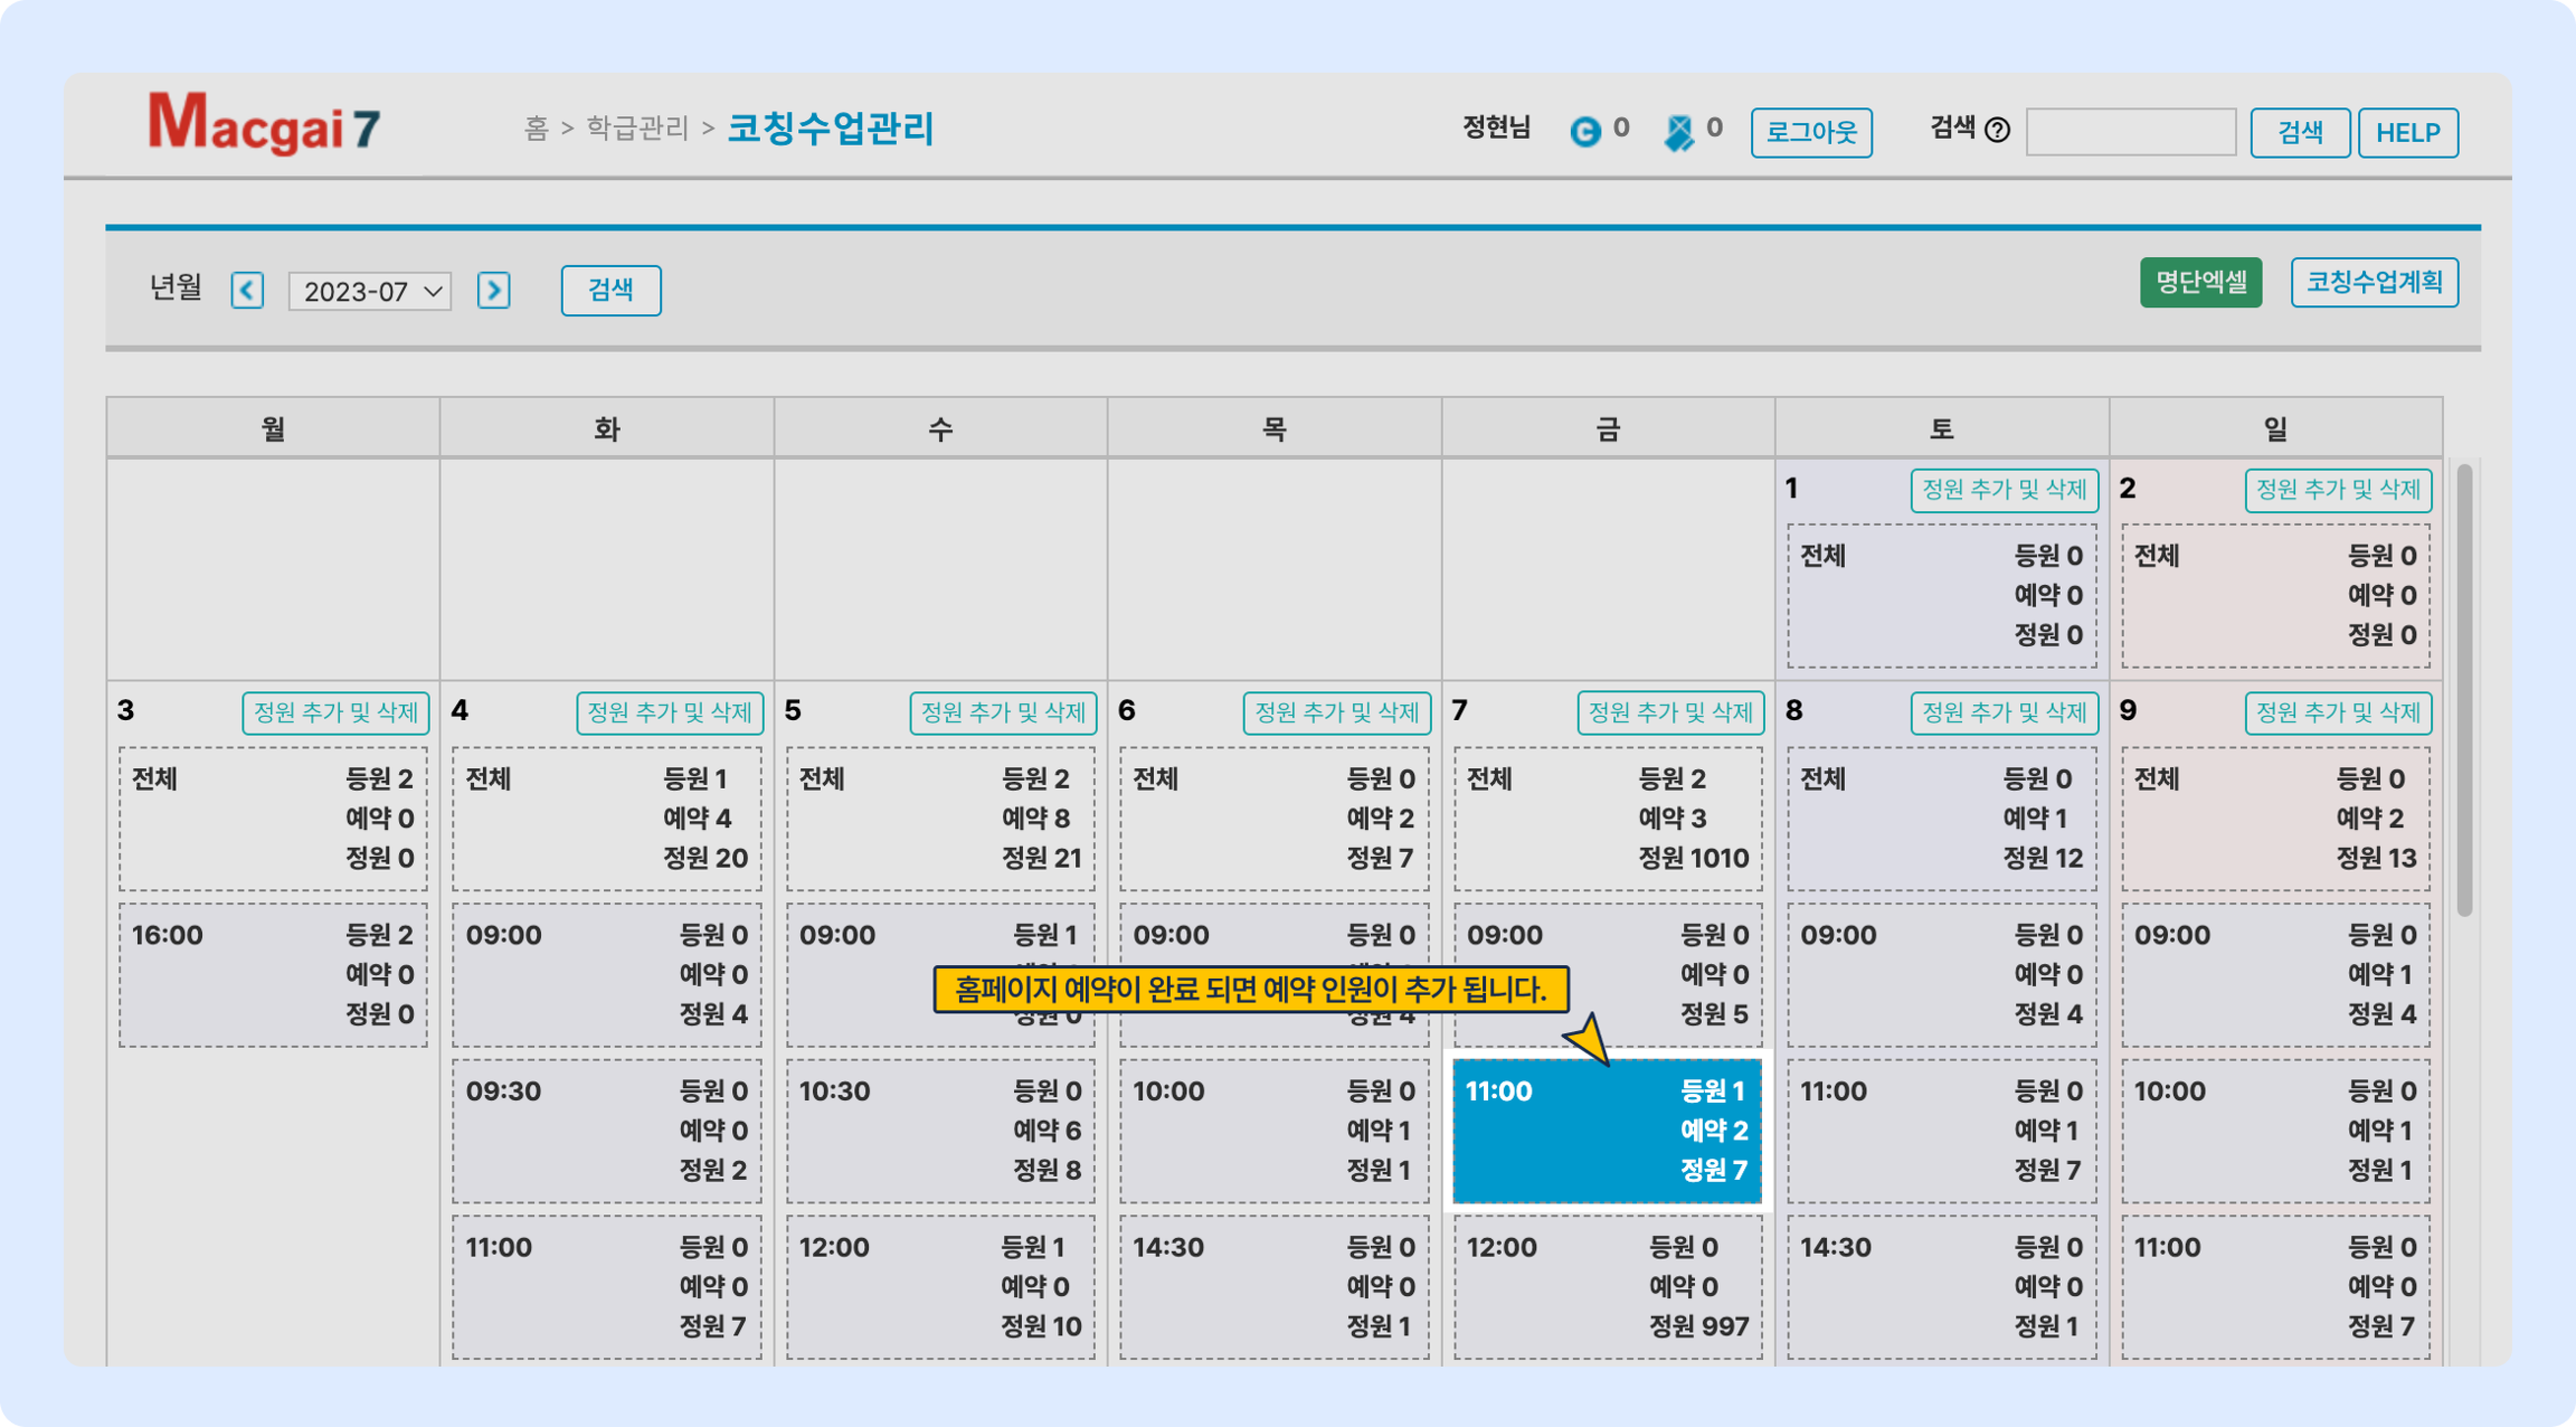The height and width of the screenshot is (1427, 2576).
Task: Click the 로그아웃 button
Action: 1811,132
